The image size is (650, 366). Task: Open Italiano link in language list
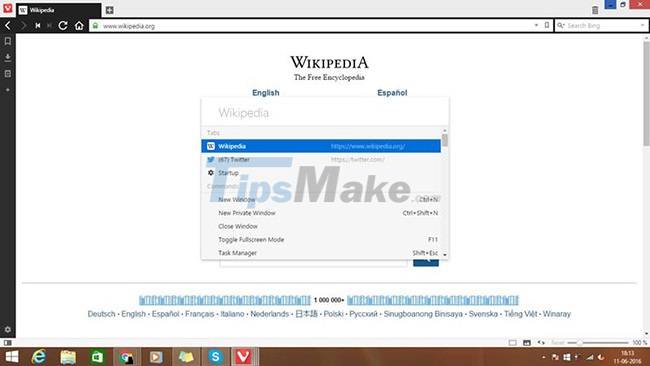(232, 314)
